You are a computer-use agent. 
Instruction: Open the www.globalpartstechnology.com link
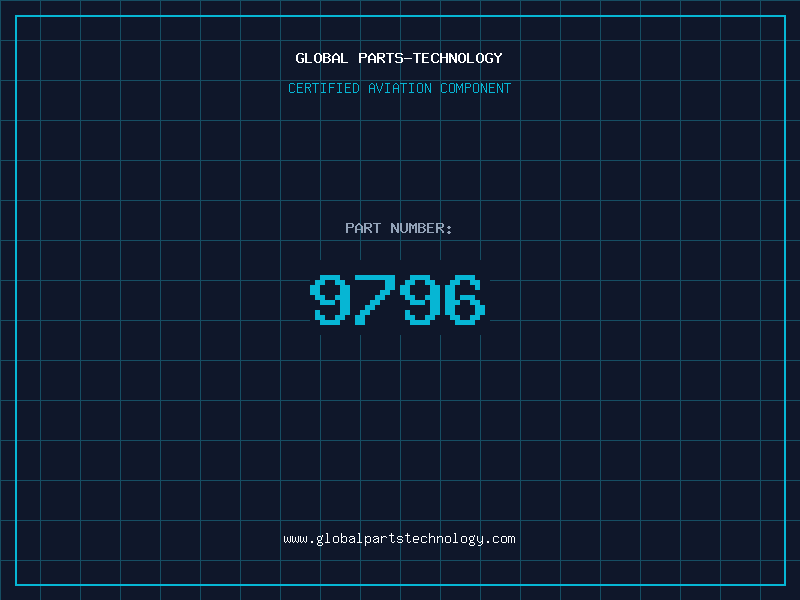399,539
